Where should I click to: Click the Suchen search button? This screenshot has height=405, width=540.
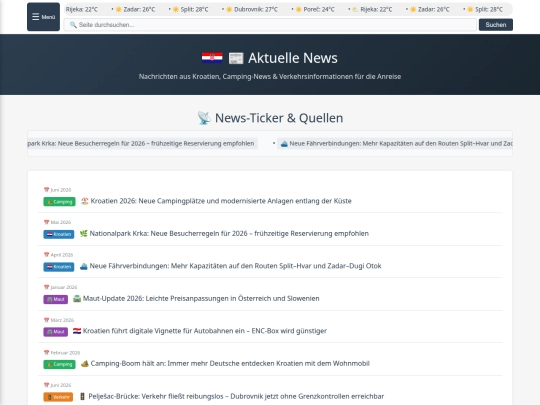point(496,25)
